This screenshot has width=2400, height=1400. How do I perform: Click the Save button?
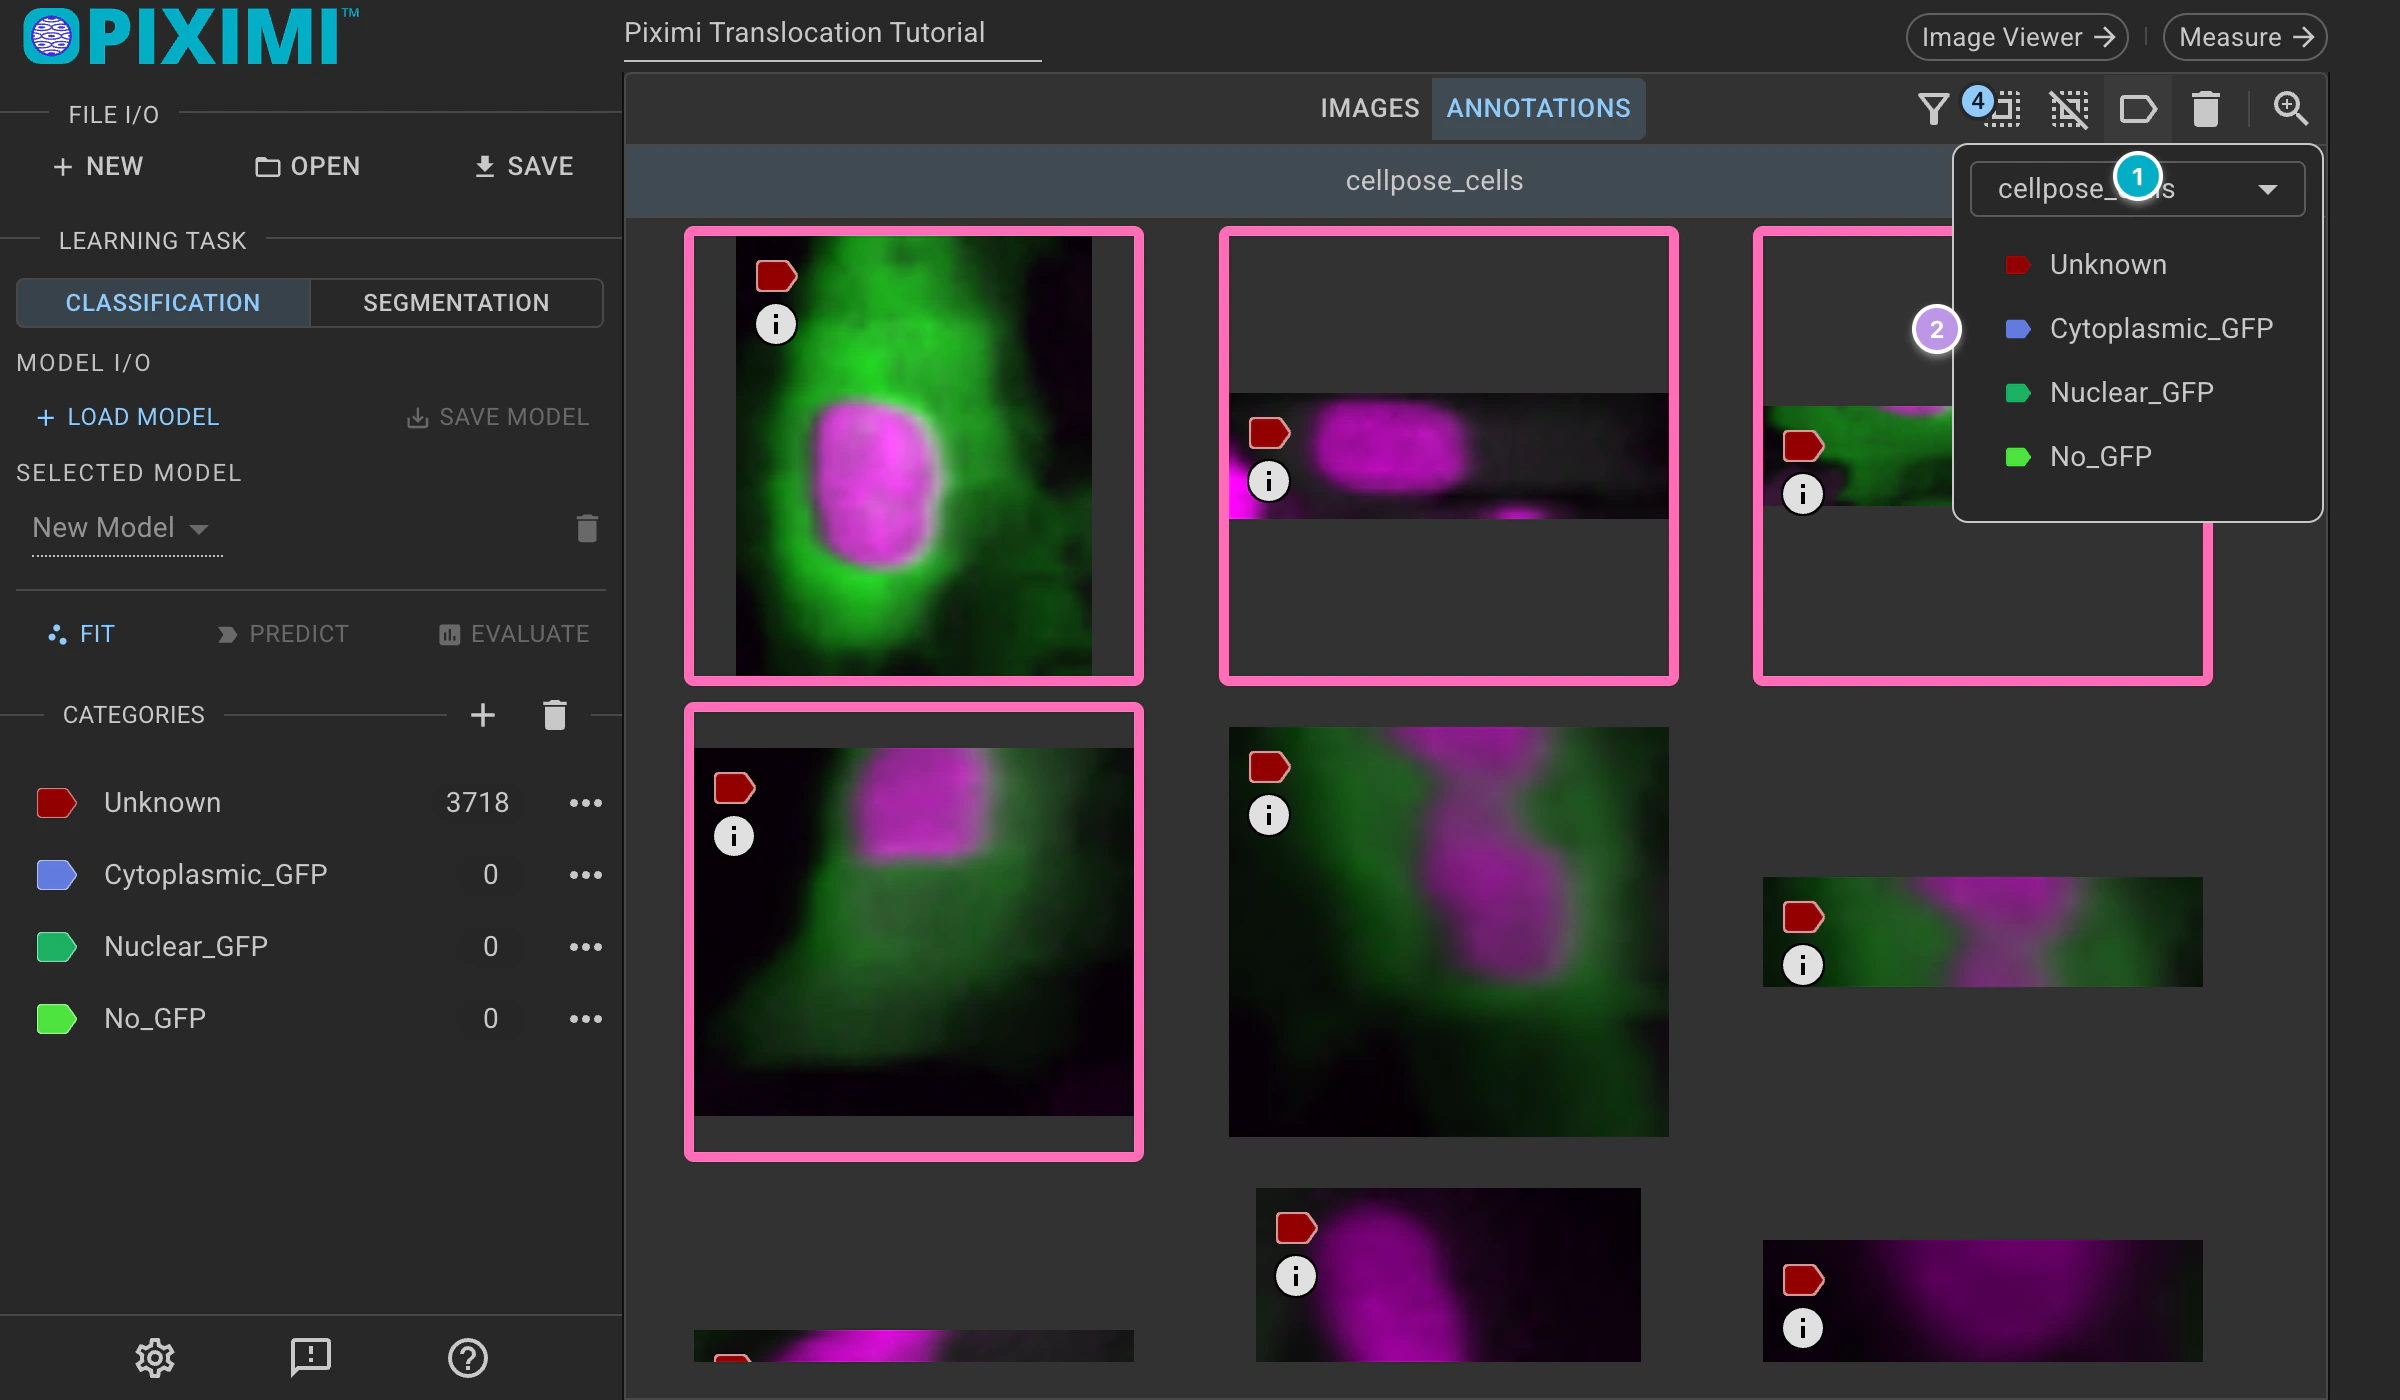click(523, 166)
